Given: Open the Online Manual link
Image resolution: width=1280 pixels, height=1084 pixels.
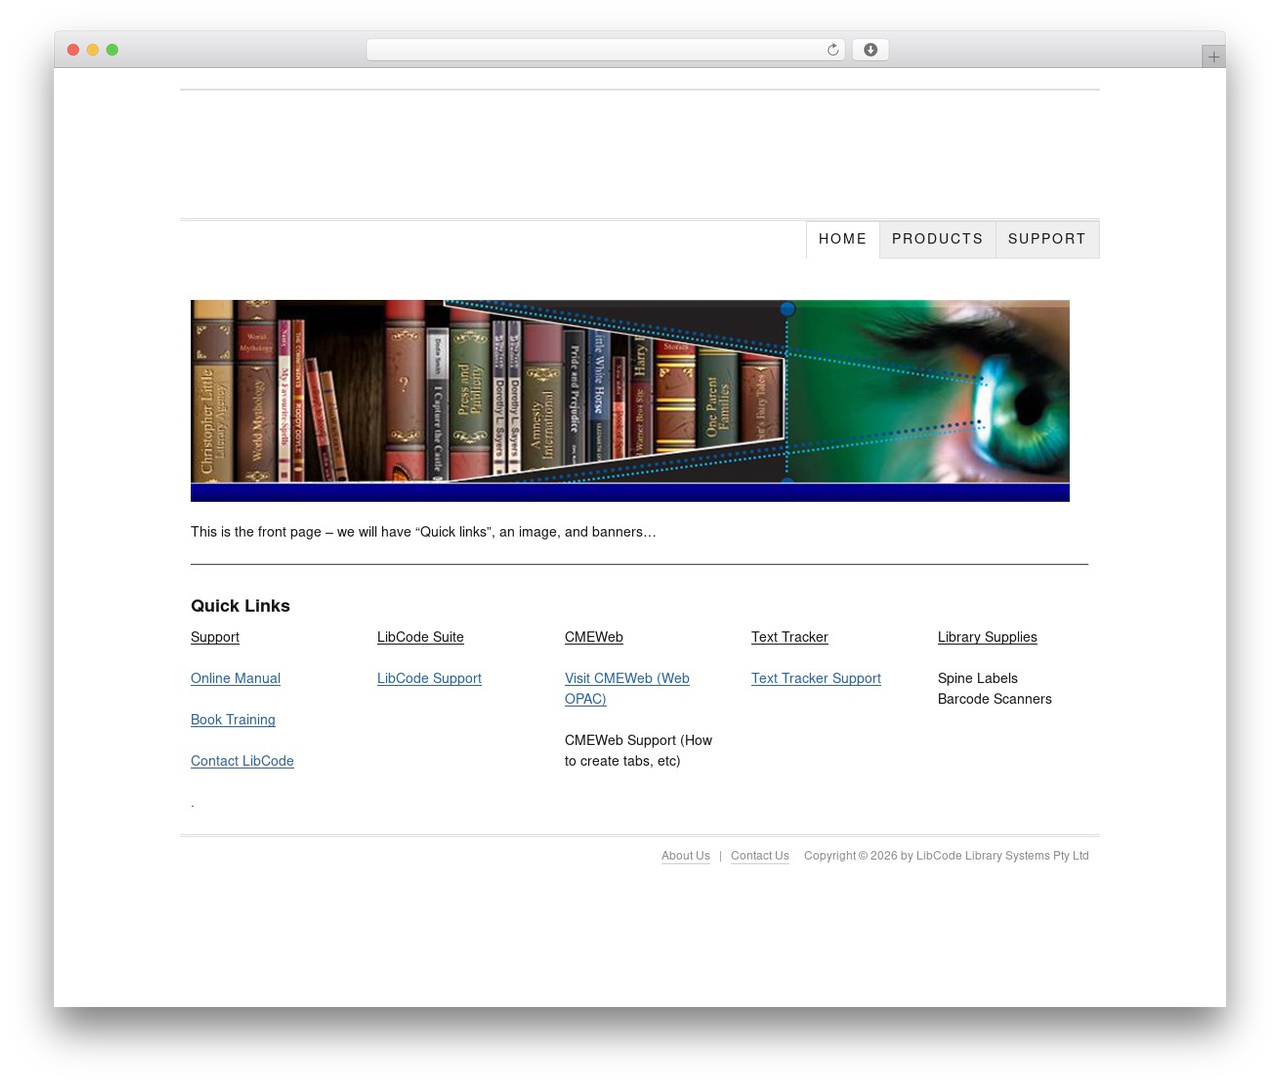Looking at the screenshot, I should (236, 678).
